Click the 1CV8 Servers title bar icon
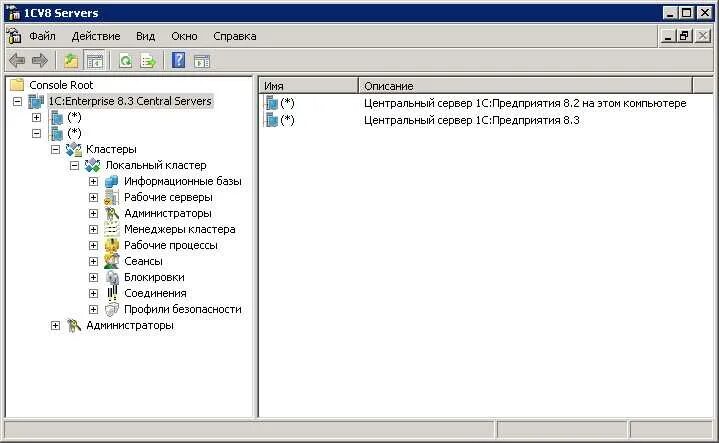This screenshot has width=719, height=443. (14, 13)
